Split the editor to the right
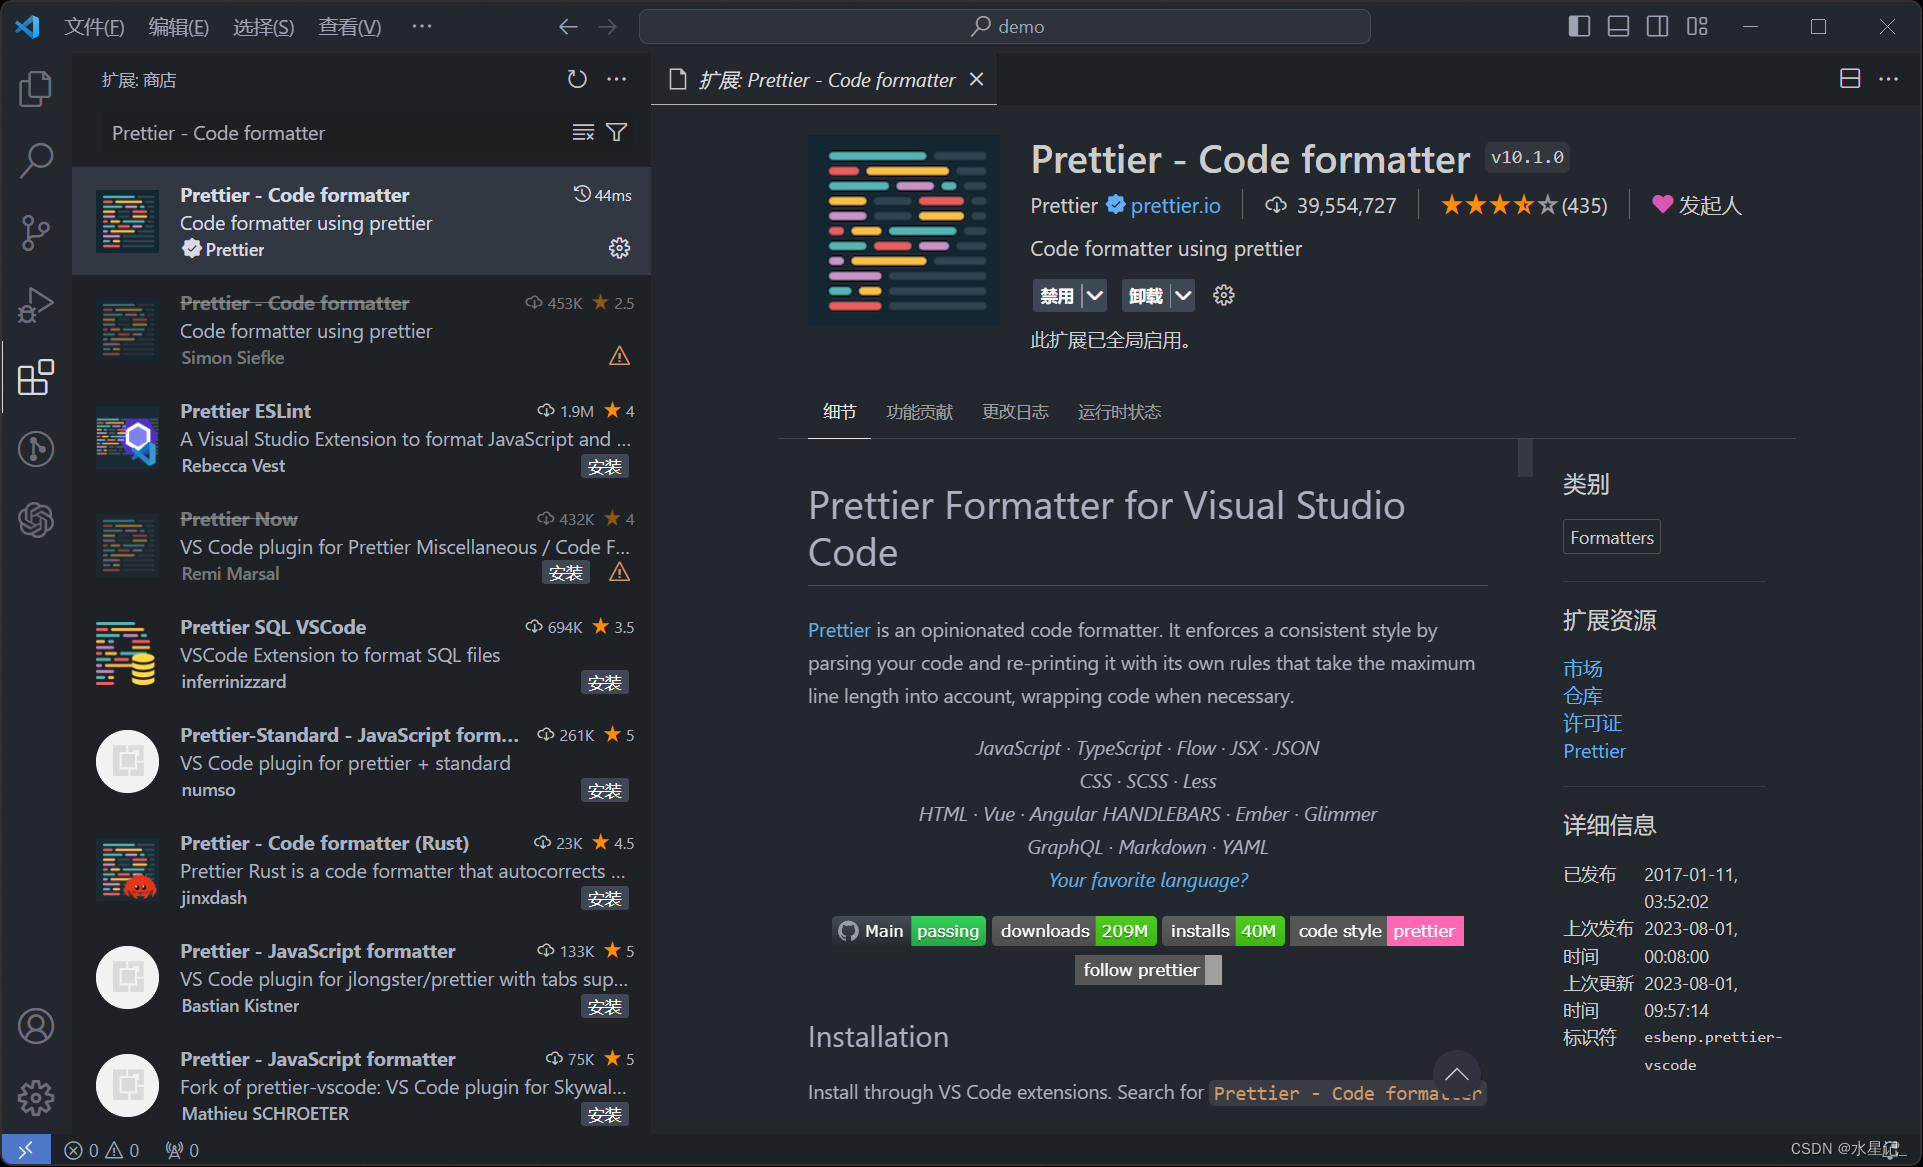This screenshot has width=1923, height=1167. click(1850, 79)
